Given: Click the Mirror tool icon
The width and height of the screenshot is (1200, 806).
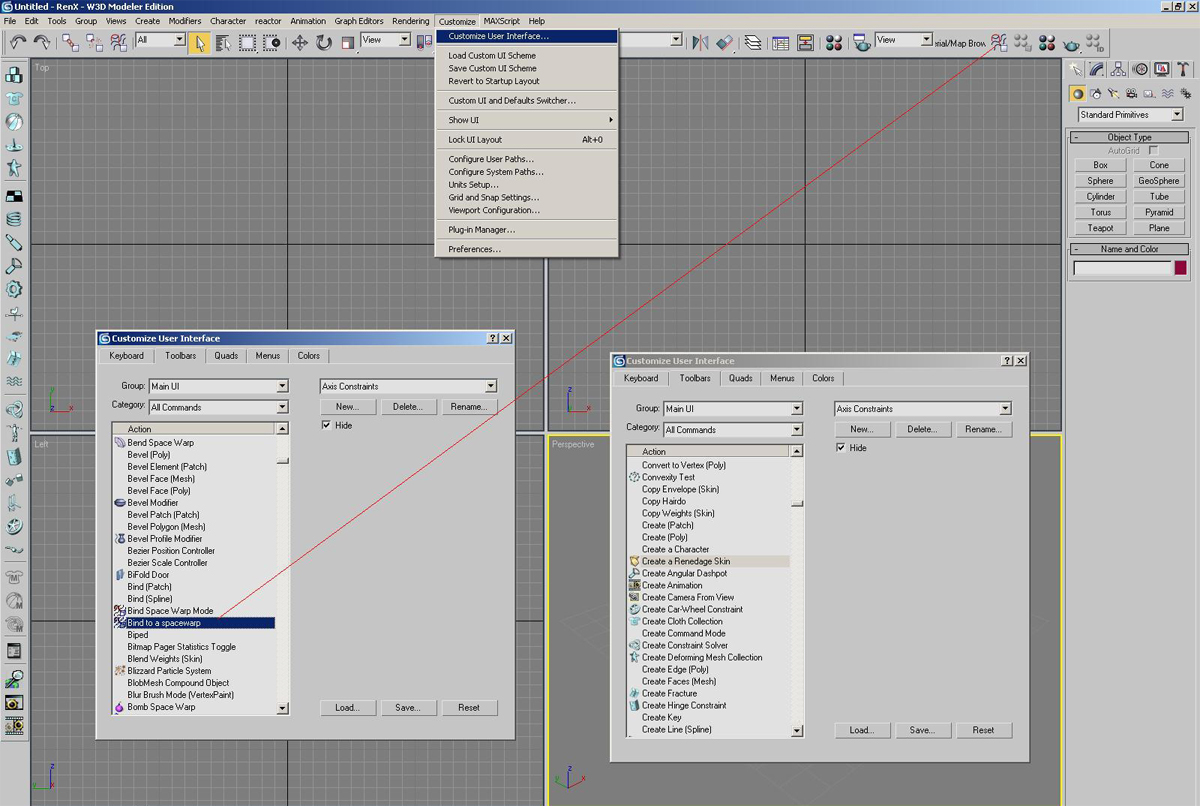Looking at the screenshot, I should coord(700,42).
